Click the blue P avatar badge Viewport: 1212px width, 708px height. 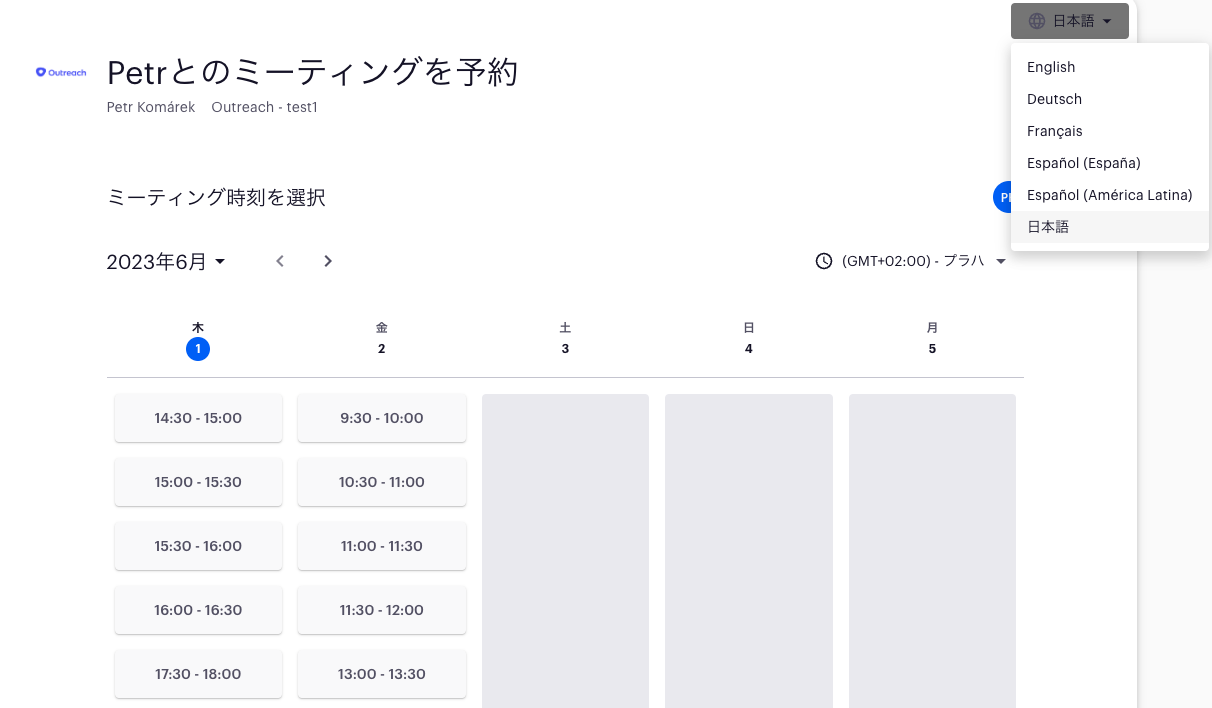point(1005,197)
